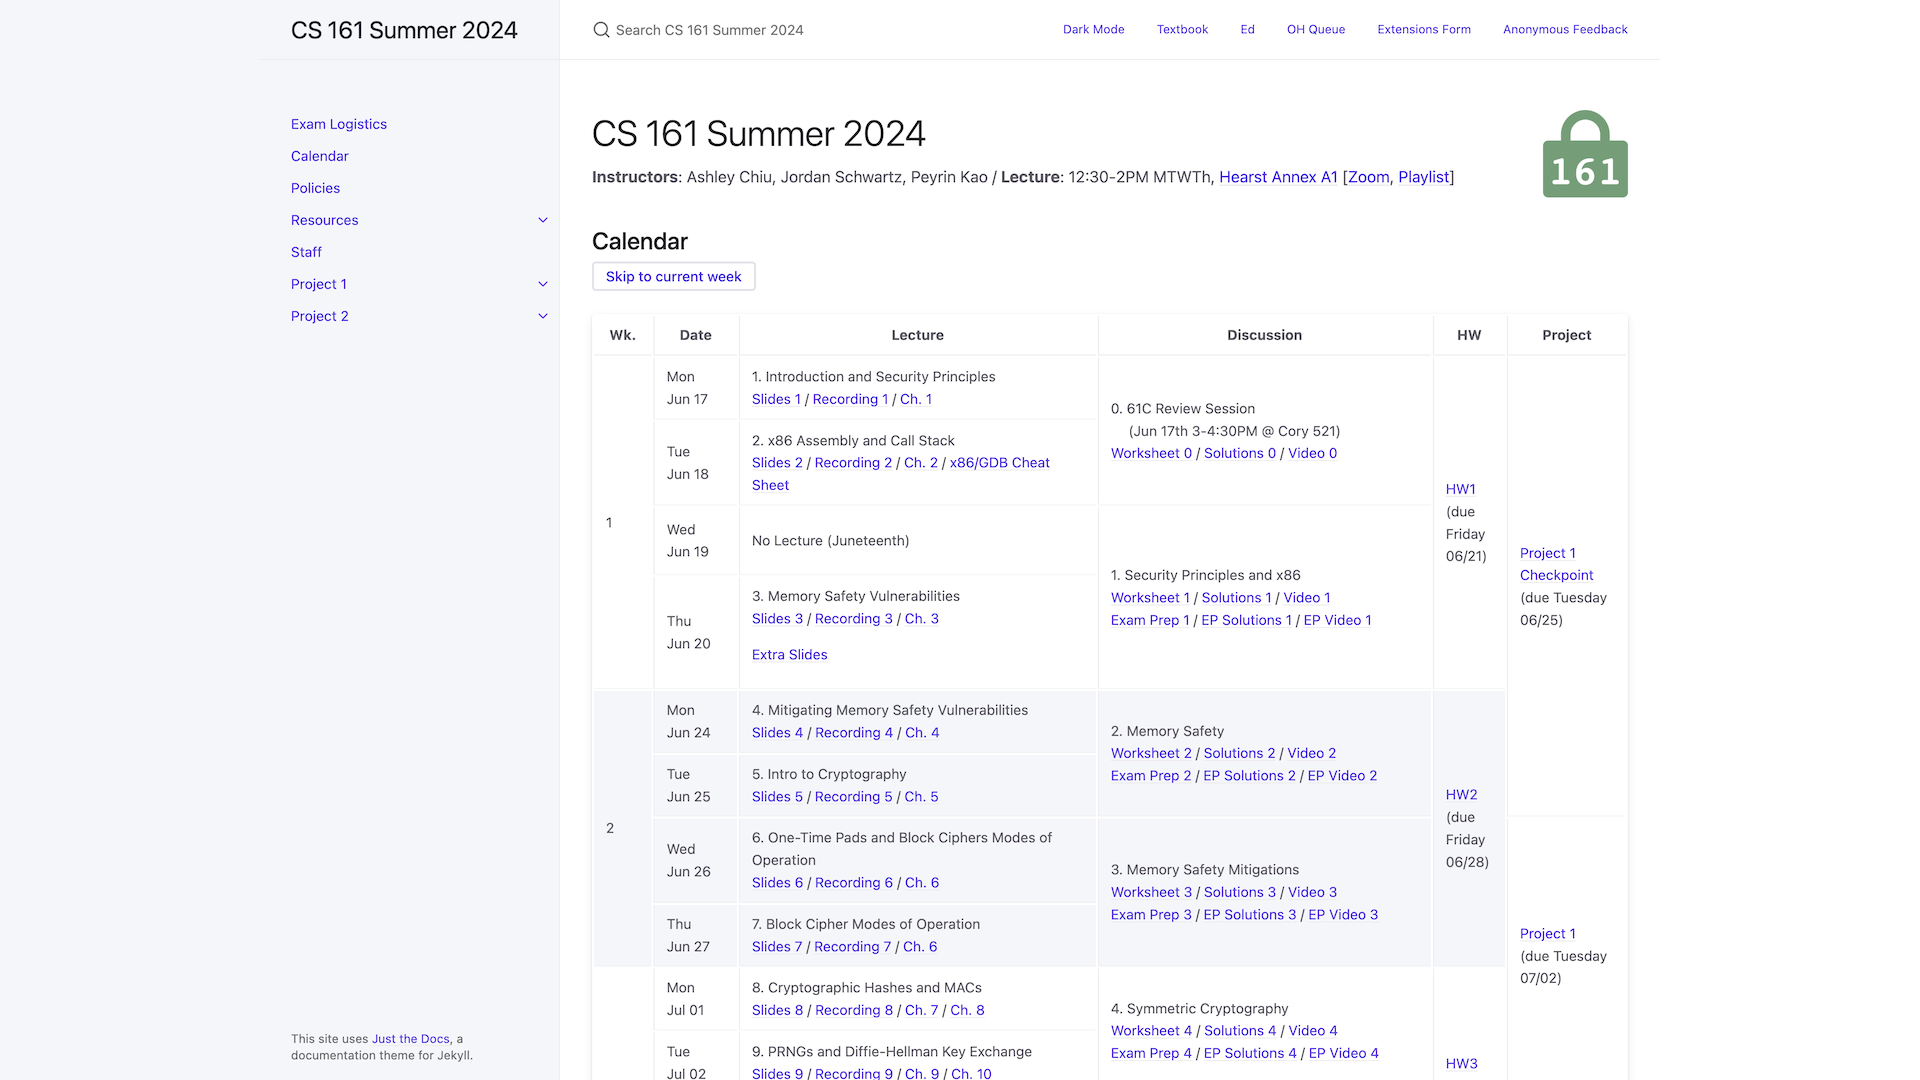
Task: Expand the Resources sidebar section
Action: pos(543,220)
